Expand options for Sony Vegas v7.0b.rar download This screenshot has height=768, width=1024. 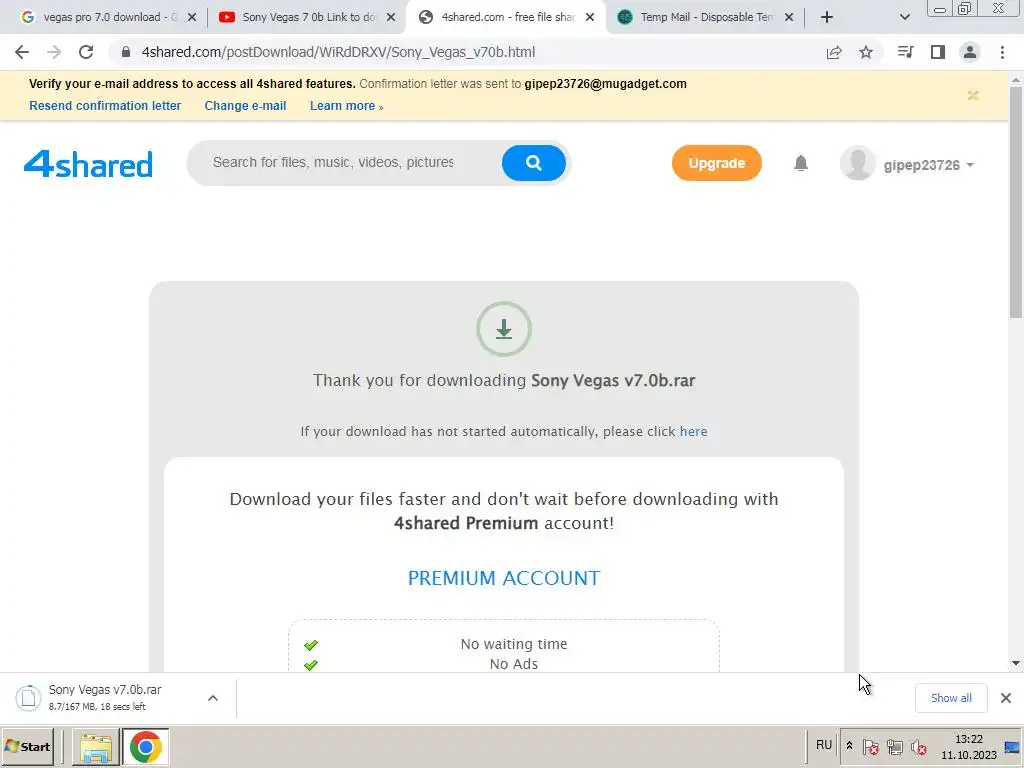(x=213, y=698)
